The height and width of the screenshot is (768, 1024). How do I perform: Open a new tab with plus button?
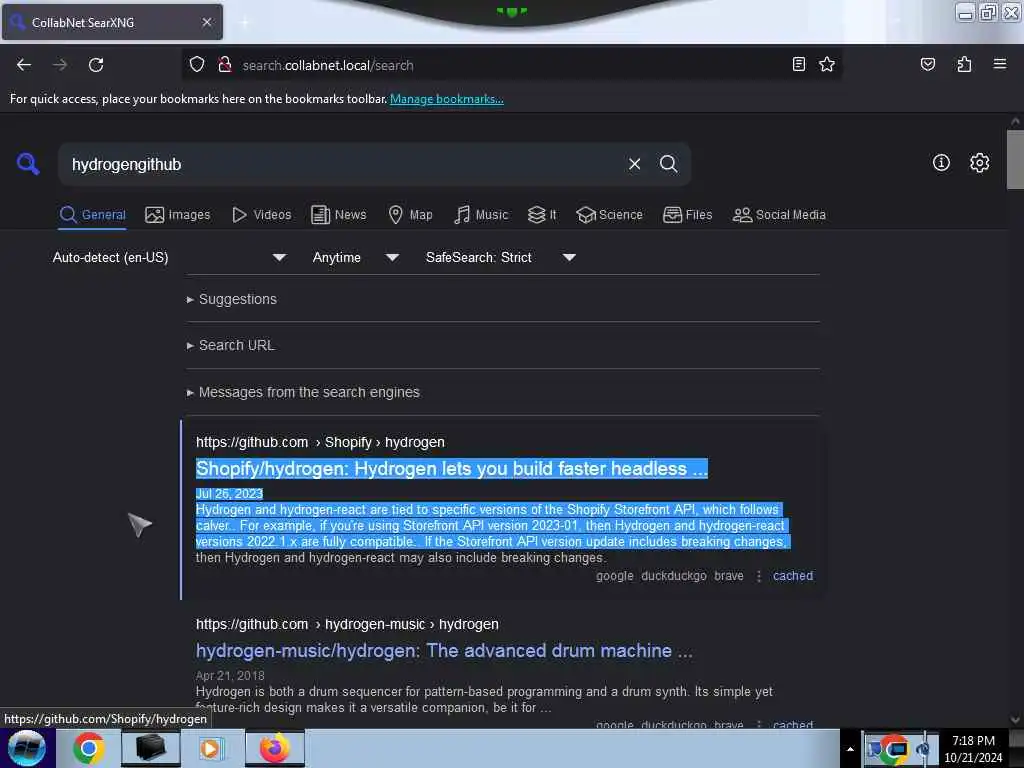(x=244, y=22)
